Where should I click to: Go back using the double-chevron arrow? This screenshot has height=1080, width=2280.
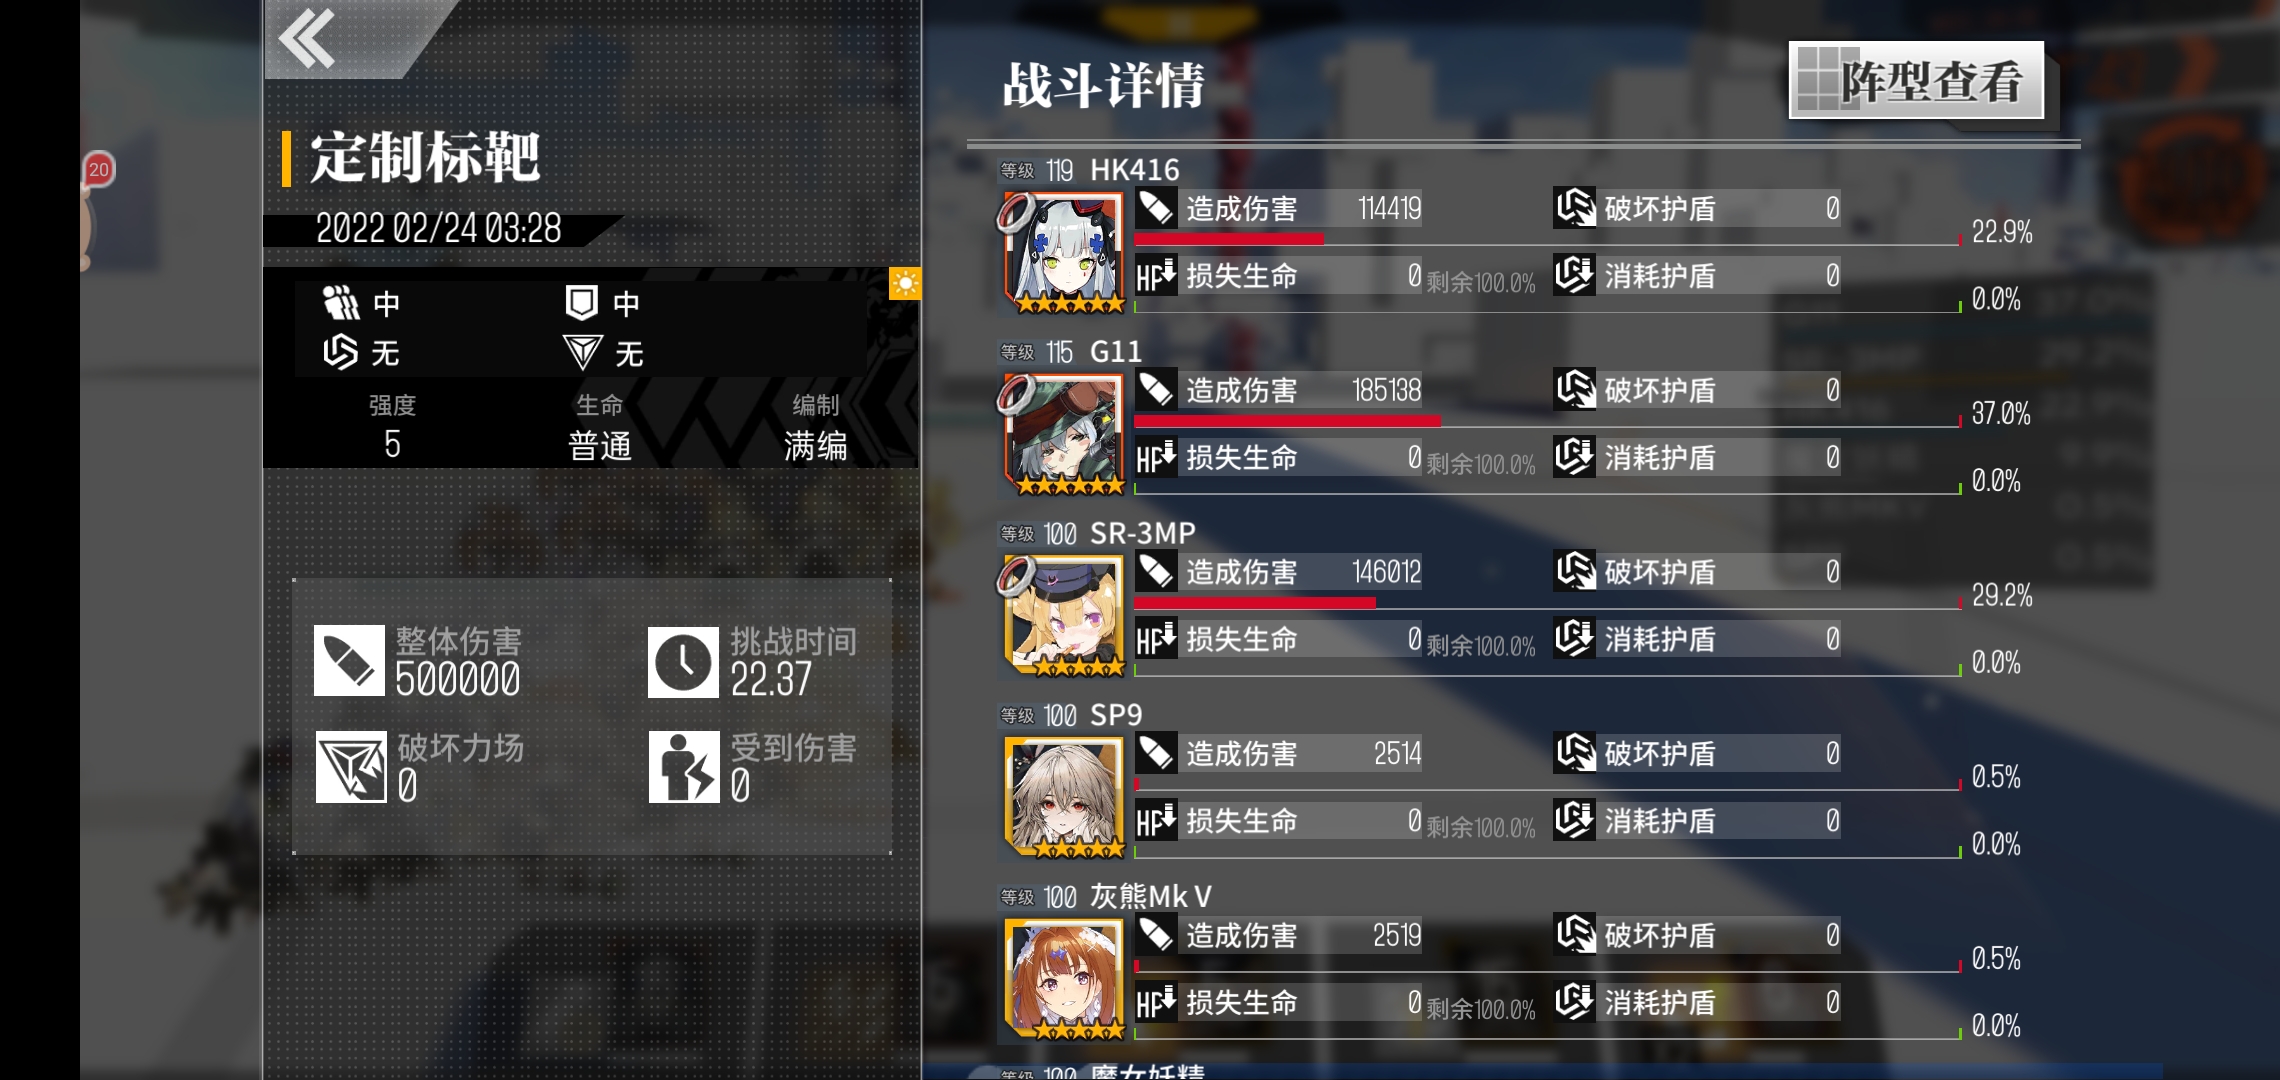307,39
